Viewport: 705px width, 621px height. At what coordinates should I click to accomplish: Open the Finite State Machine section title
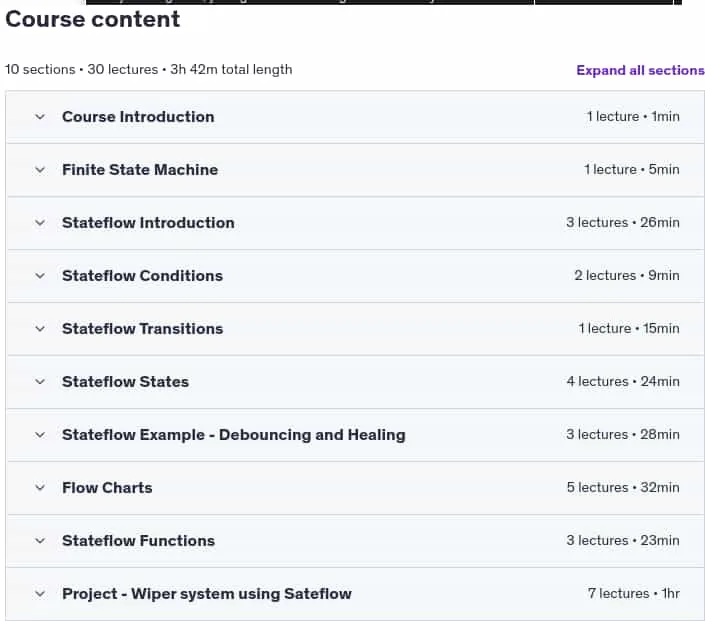(140, 170)
